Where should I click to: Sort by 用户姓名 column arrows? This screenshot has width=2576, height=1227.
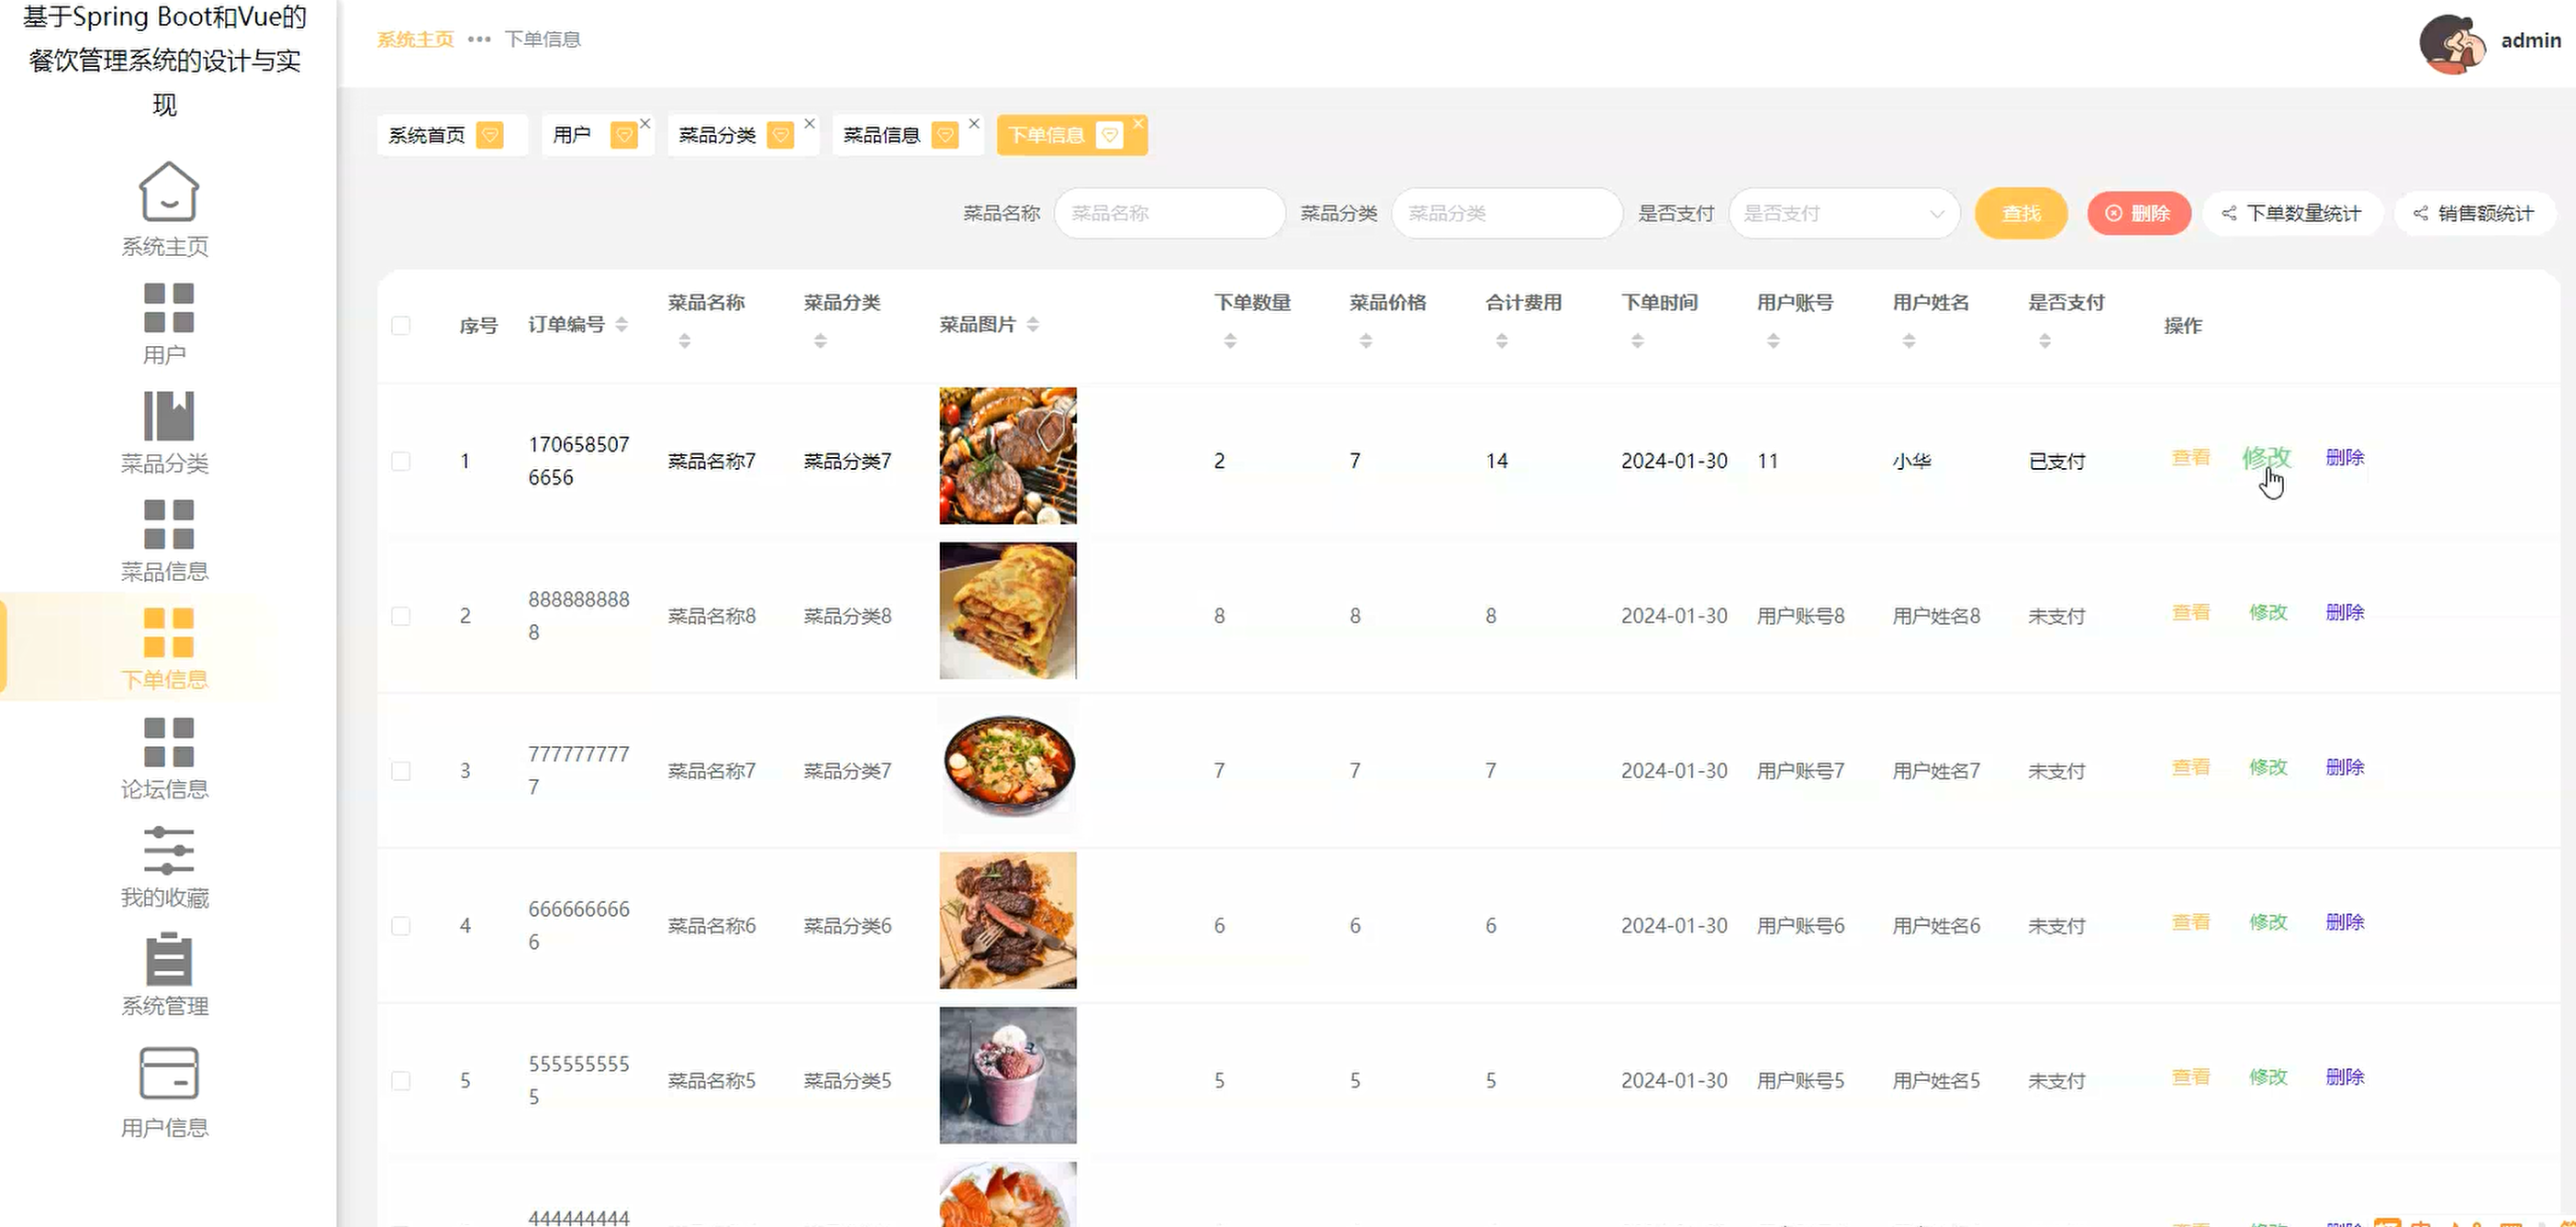(1909, 341)
